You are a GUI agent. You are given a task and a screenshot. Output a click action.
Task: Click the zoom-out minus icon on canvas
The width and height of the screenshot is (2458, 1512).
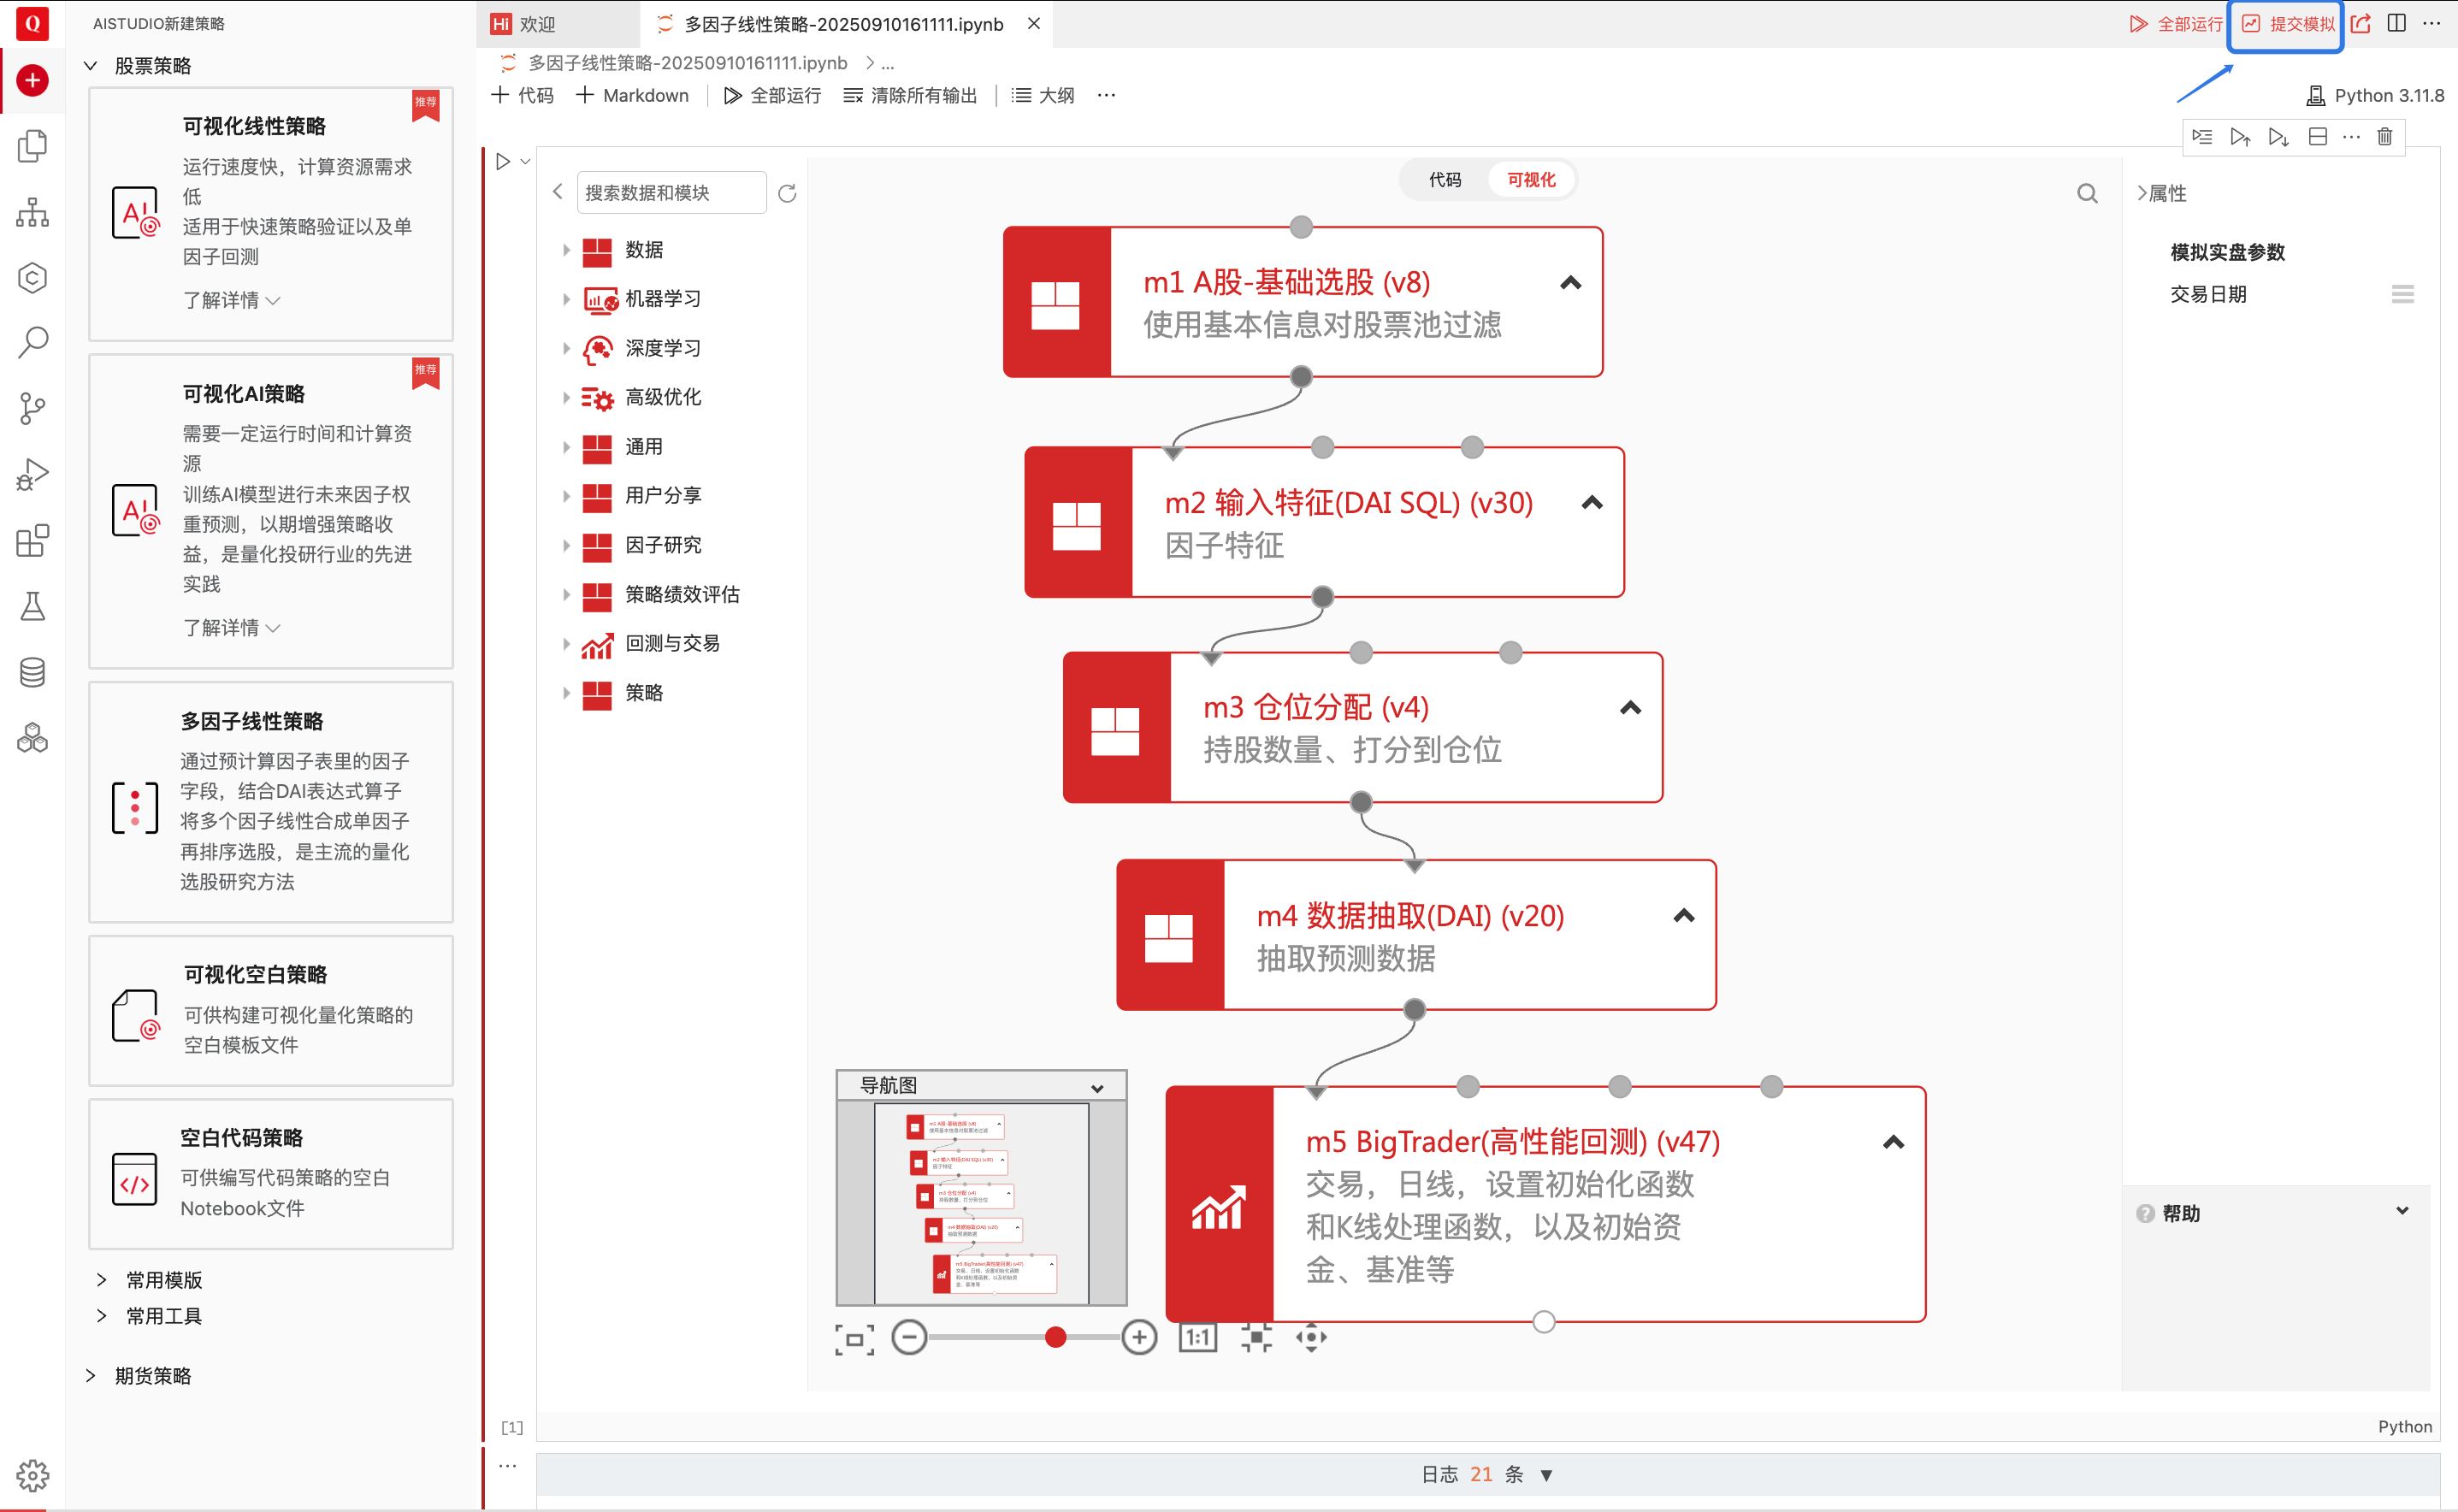pyautogui.click(x=909, y=1337)
